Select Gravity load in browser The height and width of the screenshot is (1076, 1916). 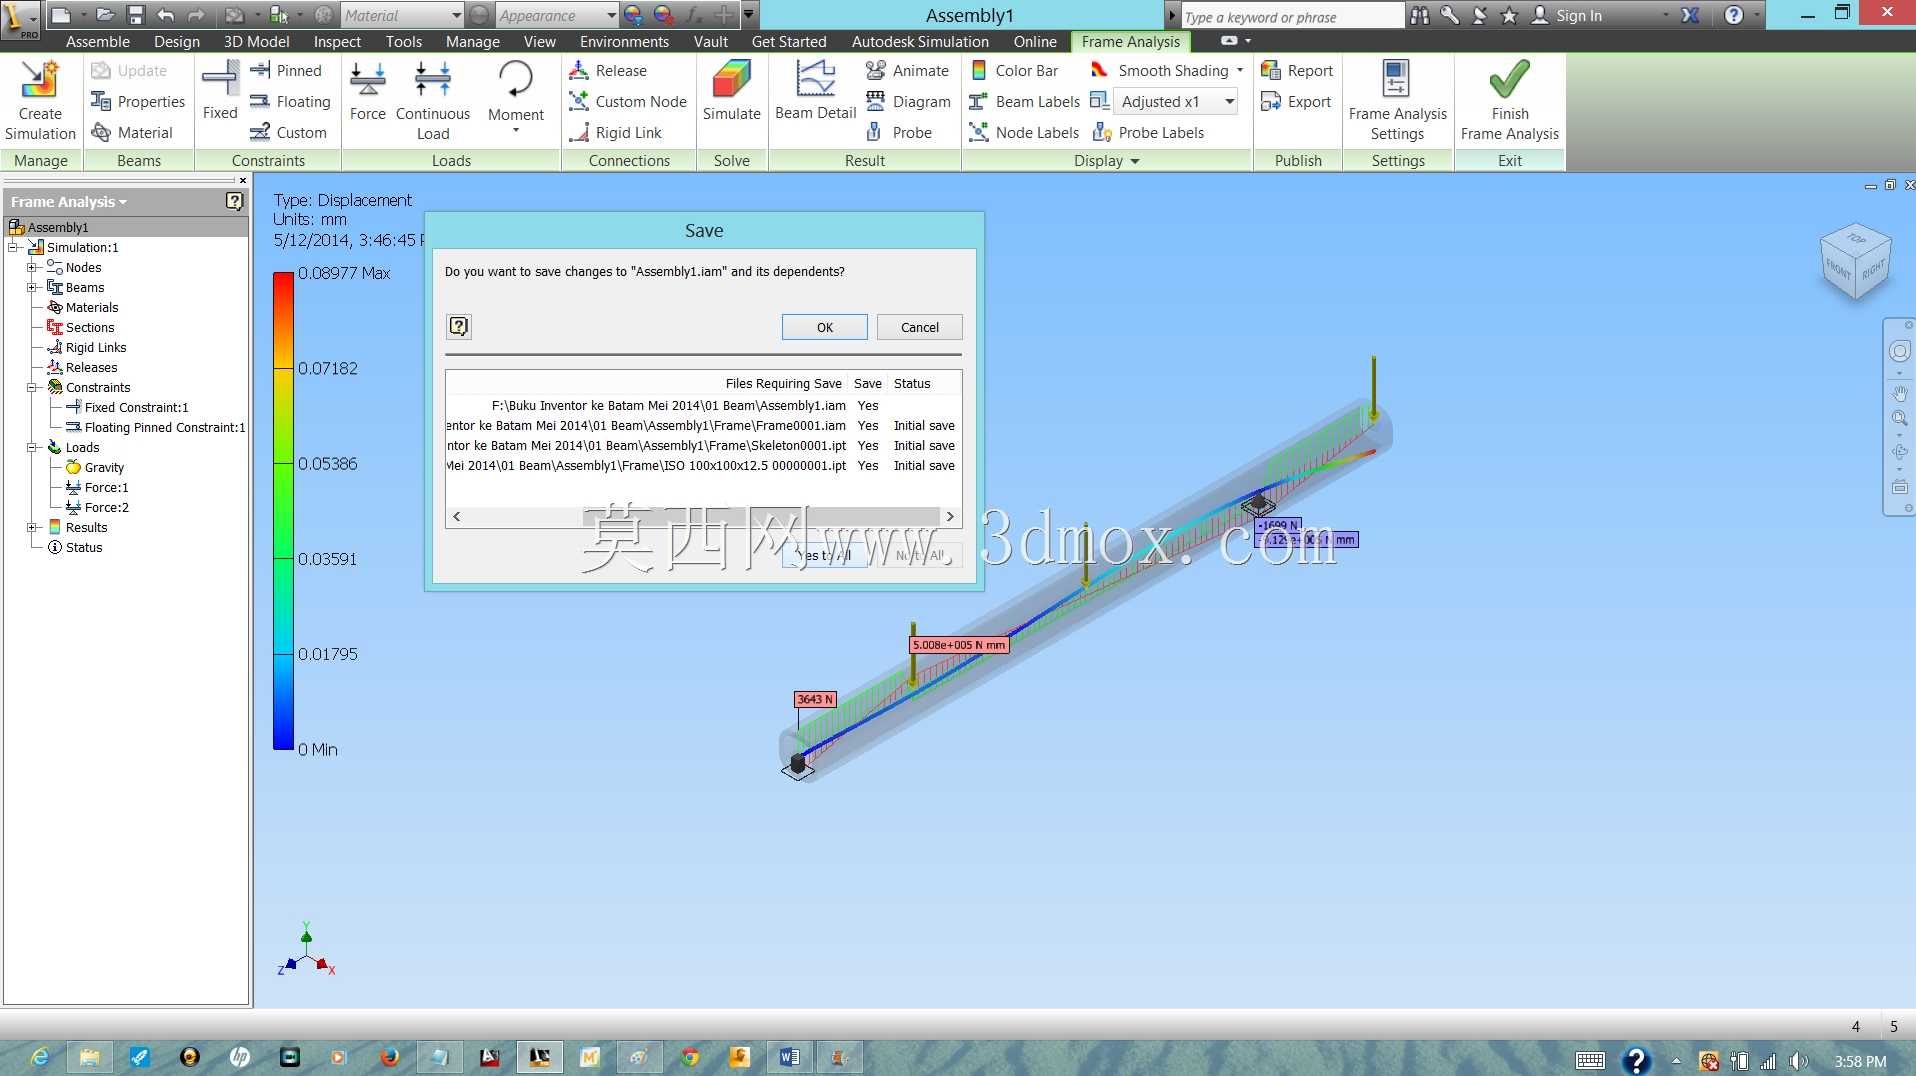pyautogui.click(x=95, y=468)
